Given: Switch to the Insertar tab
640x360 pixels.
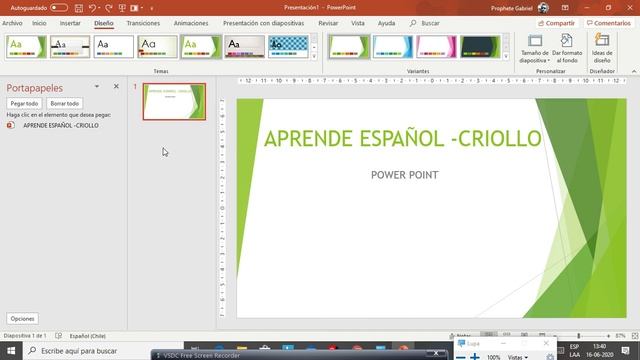Looking at the screenshot, I should pyautogui.click(x=70, y=23).
